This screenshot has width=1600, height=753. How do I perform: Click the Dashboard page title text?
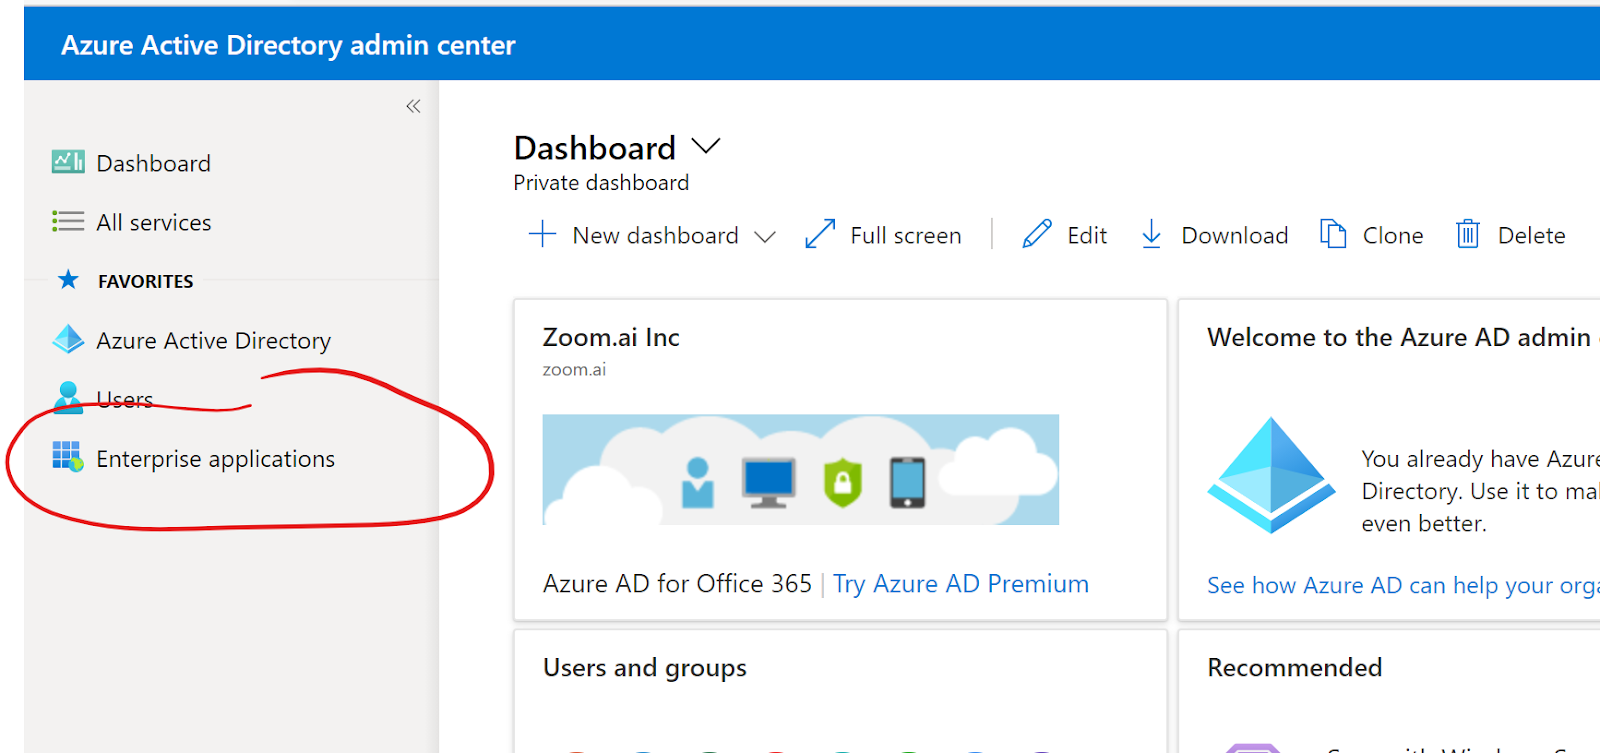(595, 148)
